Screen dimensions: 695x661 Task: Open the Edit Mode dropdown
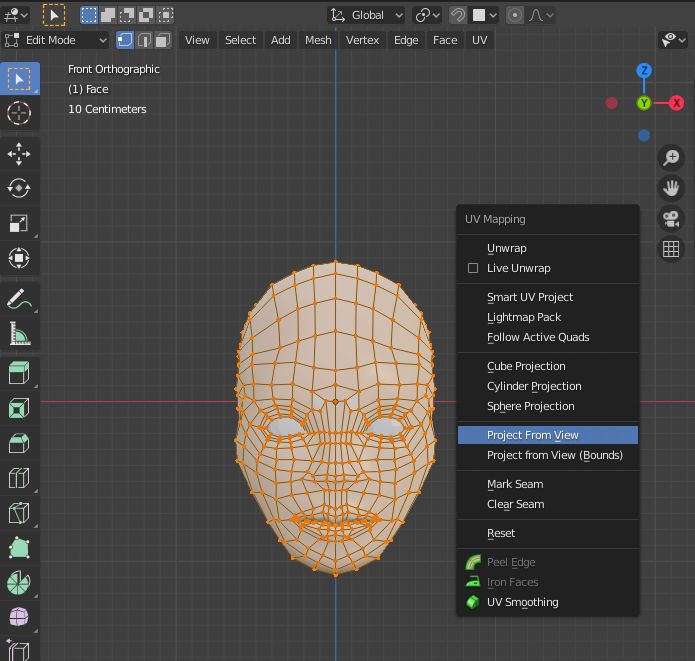coord(56,40)
